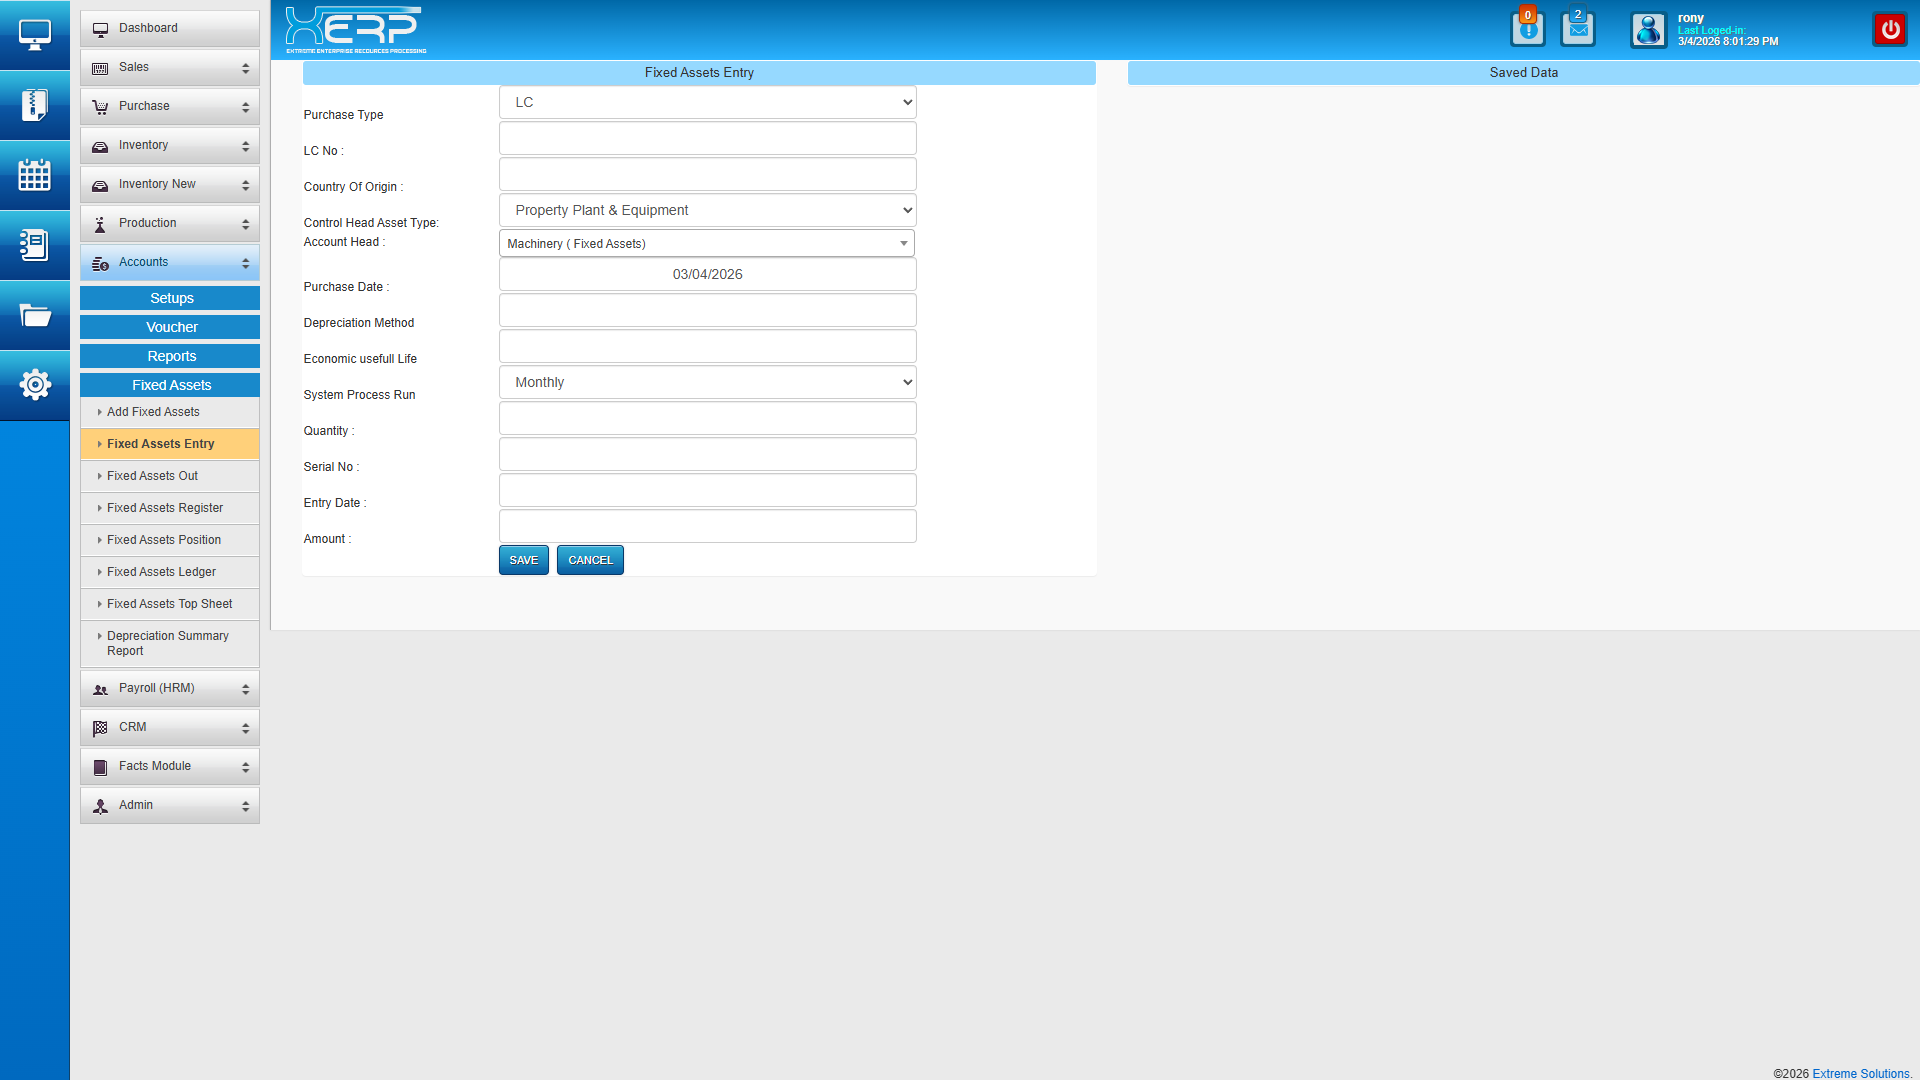Click the zipped document sidebar icon

[35, 105]
